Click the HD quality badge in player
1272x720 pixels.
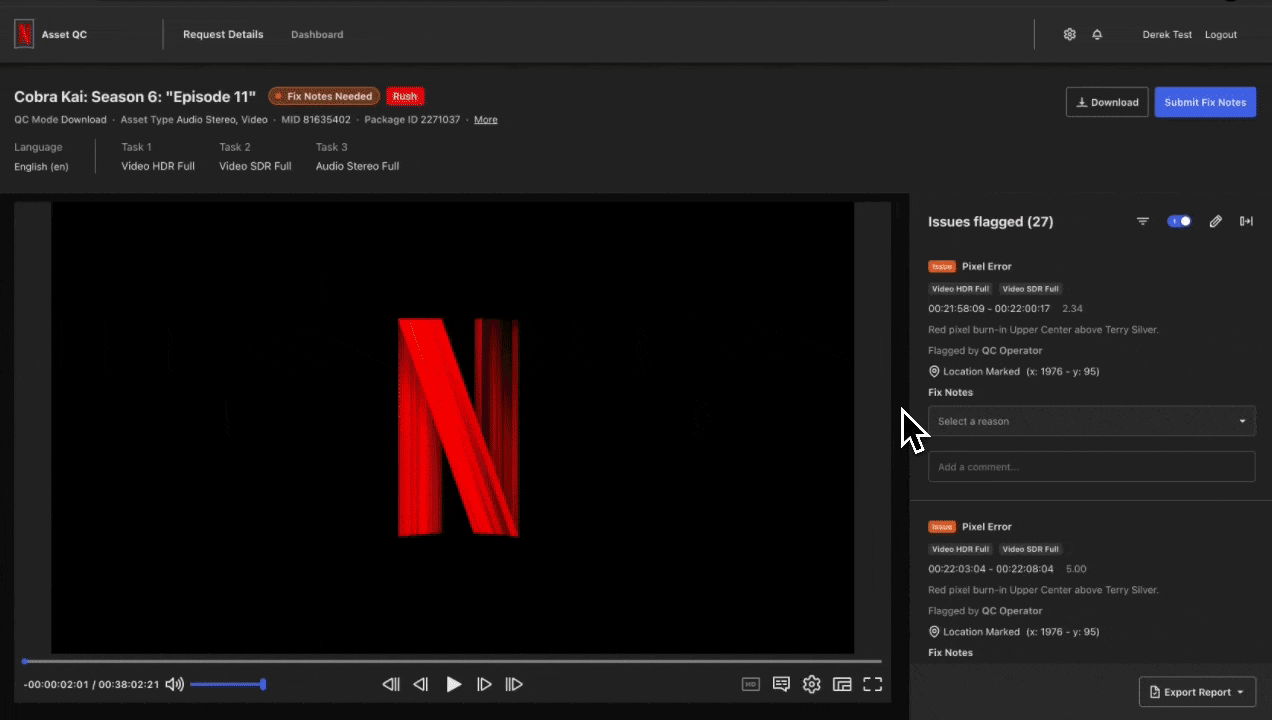click(751, 684)
